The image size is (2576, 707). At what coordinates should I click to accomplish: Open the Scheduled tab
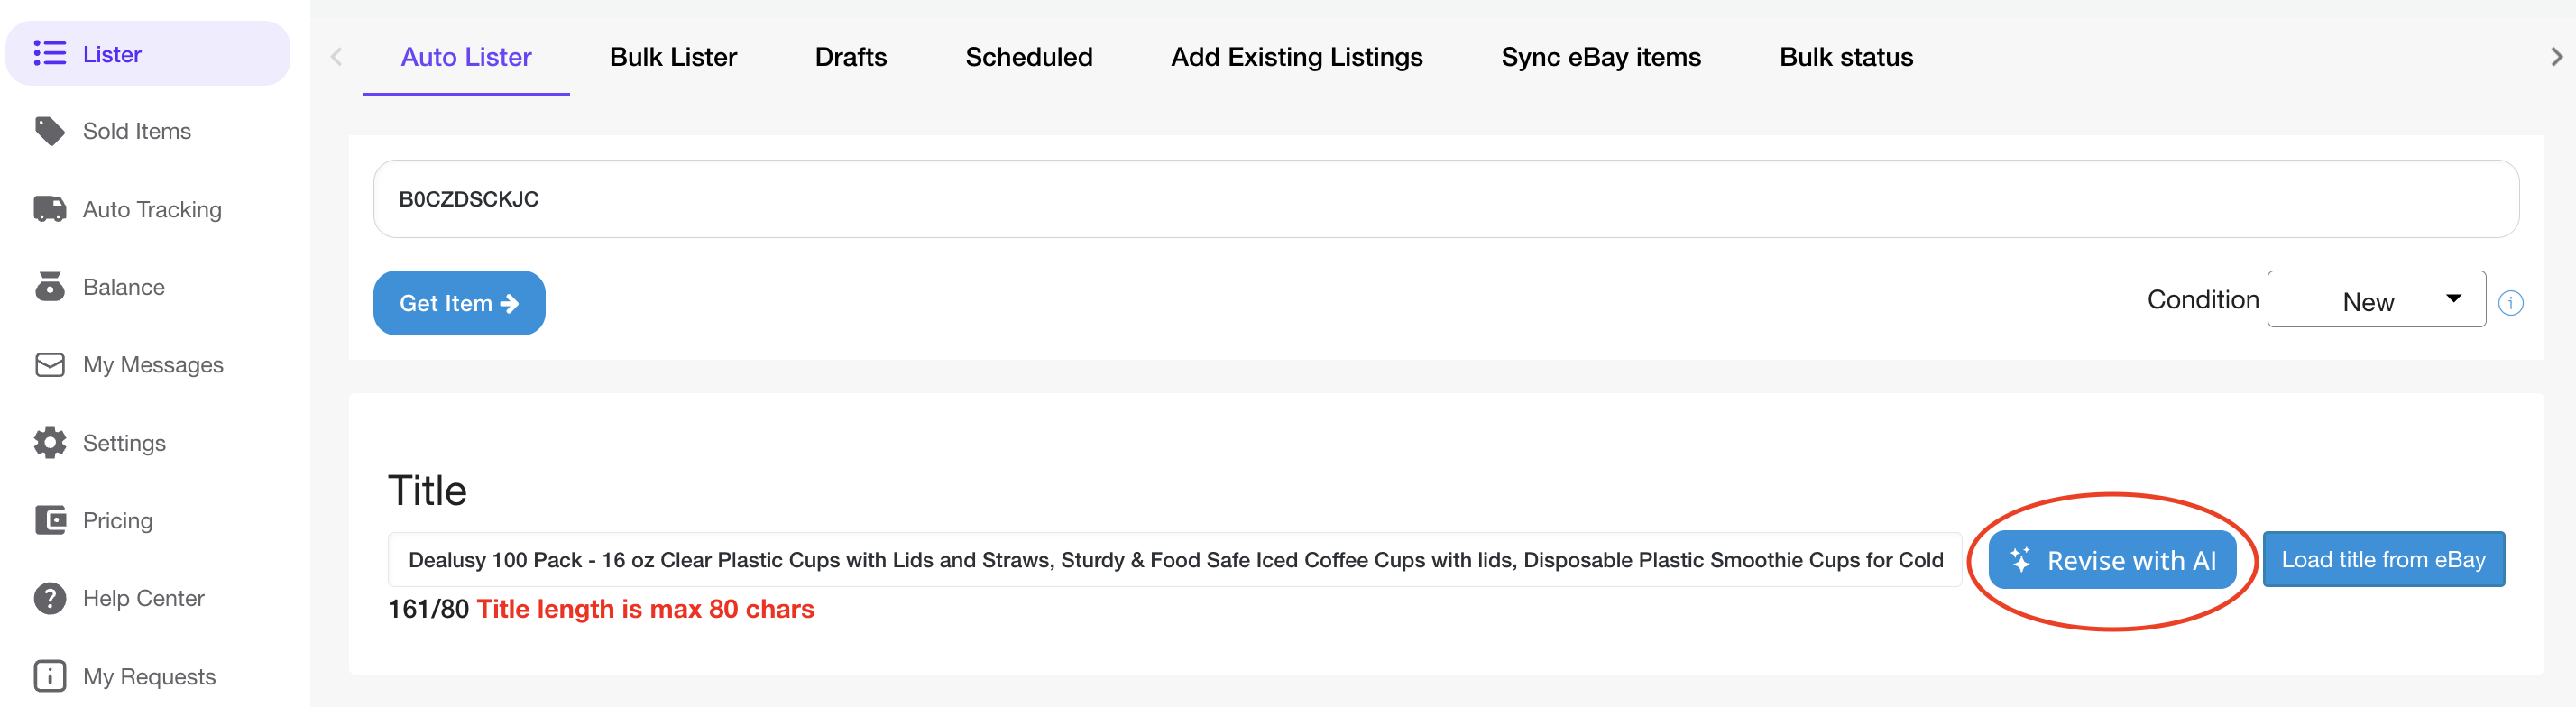point(1028,57)
